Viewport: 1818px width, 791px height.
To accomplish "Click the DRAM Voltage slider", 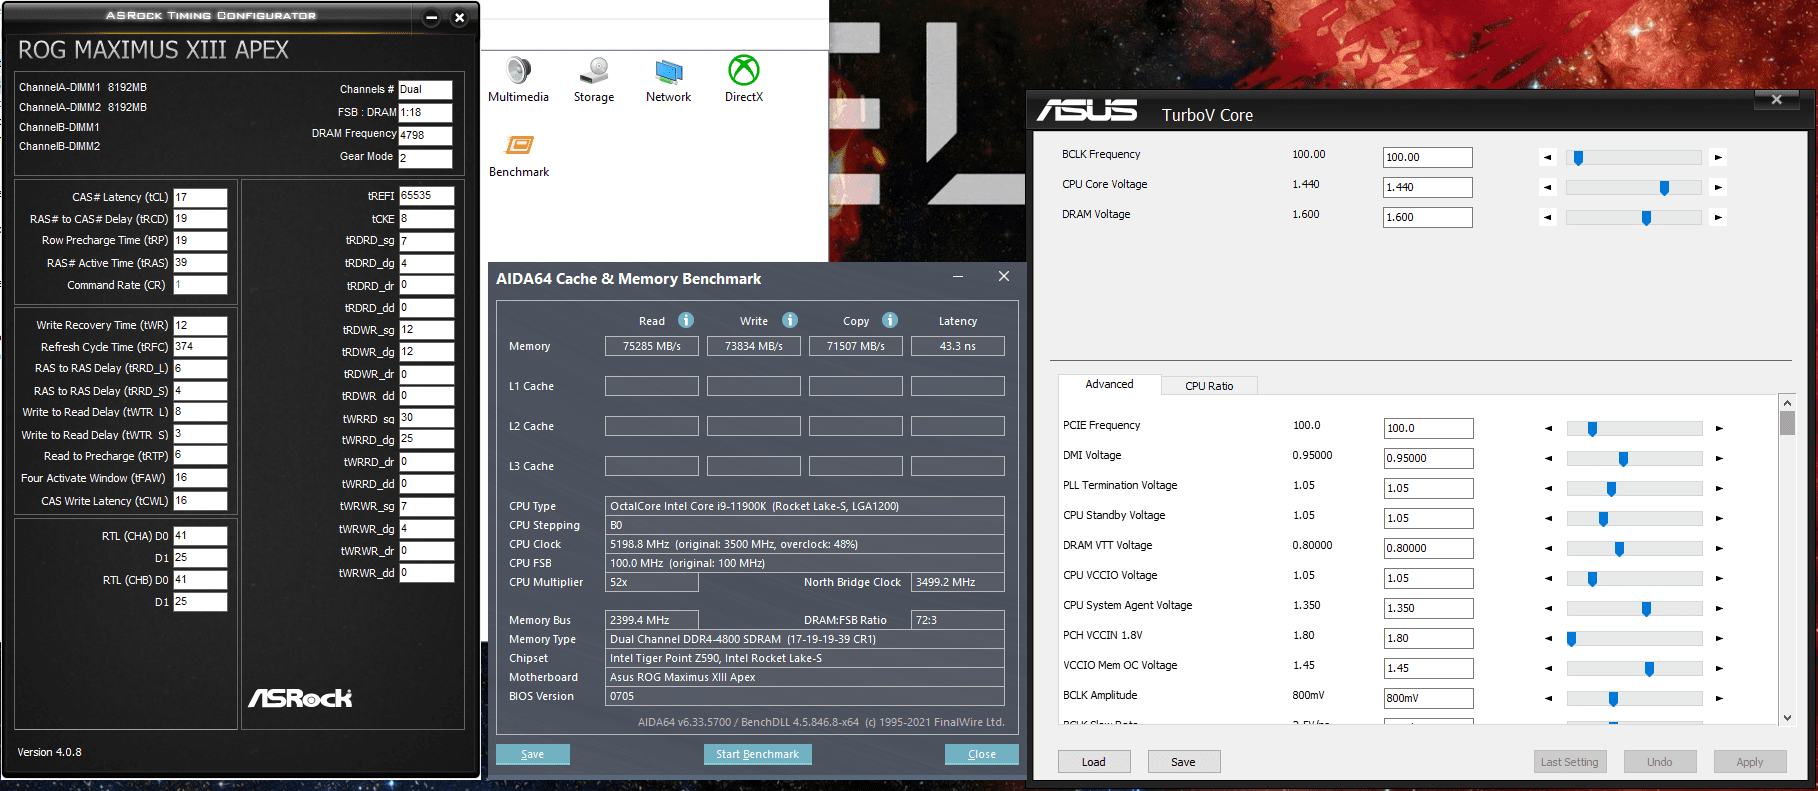I will [1633, 217].
